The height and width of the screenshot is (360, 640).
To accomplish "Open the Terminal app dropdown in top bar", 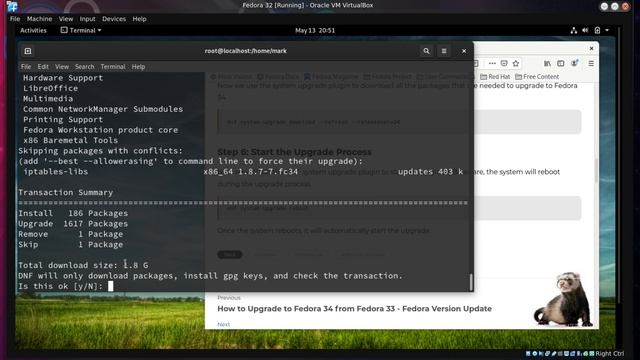I will [x=81, y=30].
